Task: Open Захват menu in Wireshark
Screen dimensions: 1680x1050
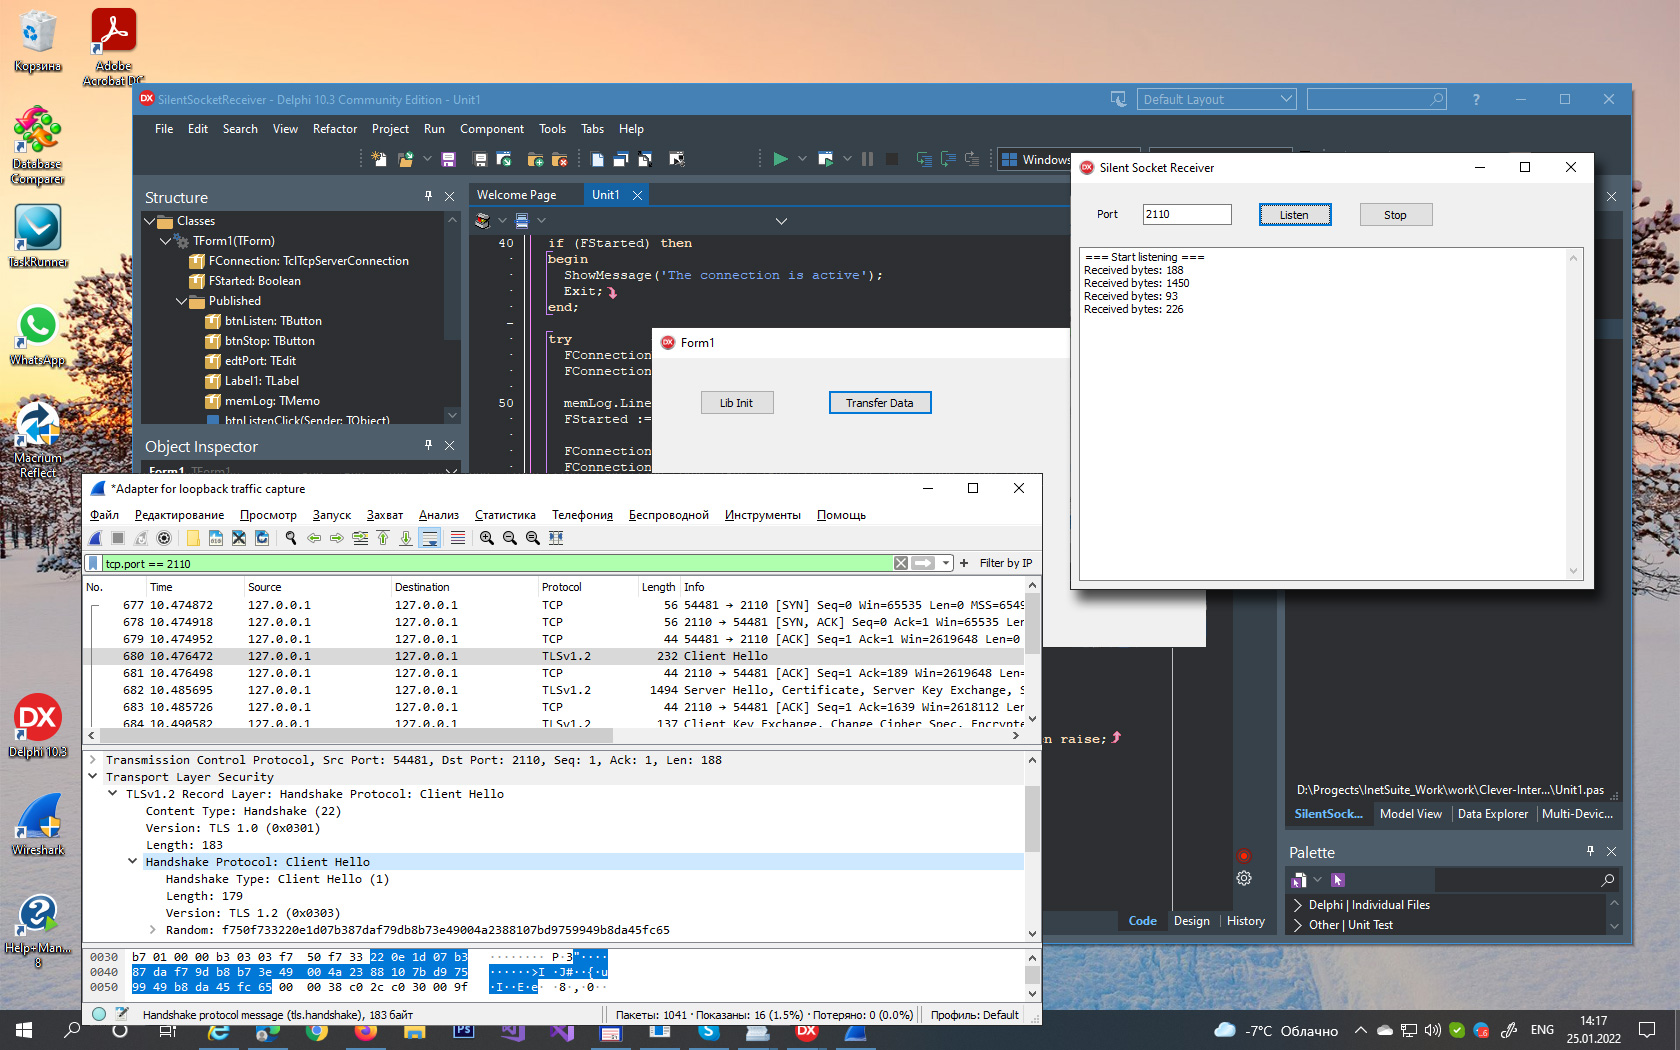Action: pyautogui.click(x=385, y=515)
